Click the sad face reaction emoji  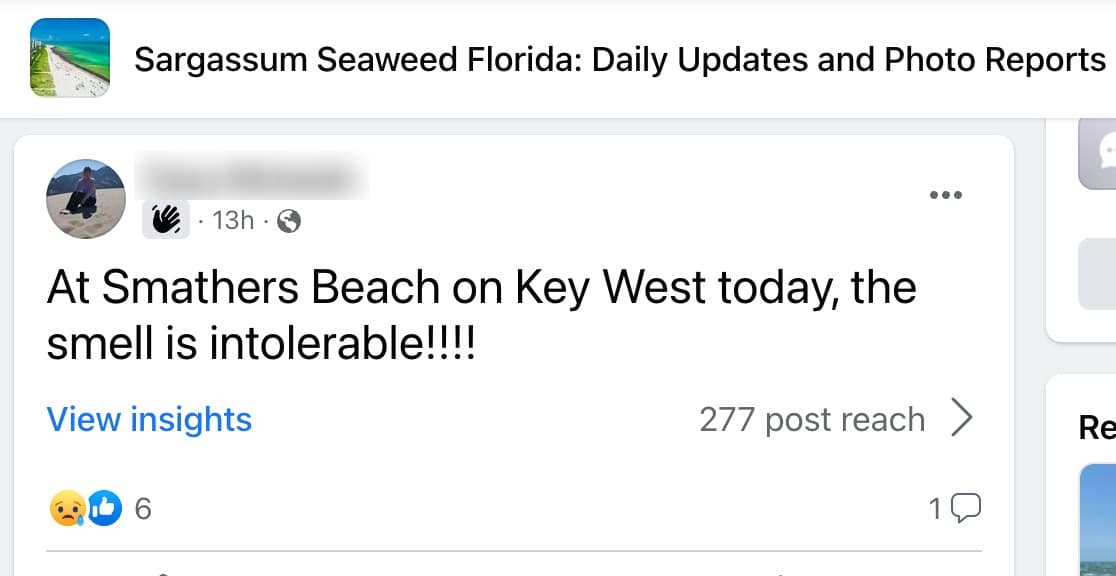point(64,509)
